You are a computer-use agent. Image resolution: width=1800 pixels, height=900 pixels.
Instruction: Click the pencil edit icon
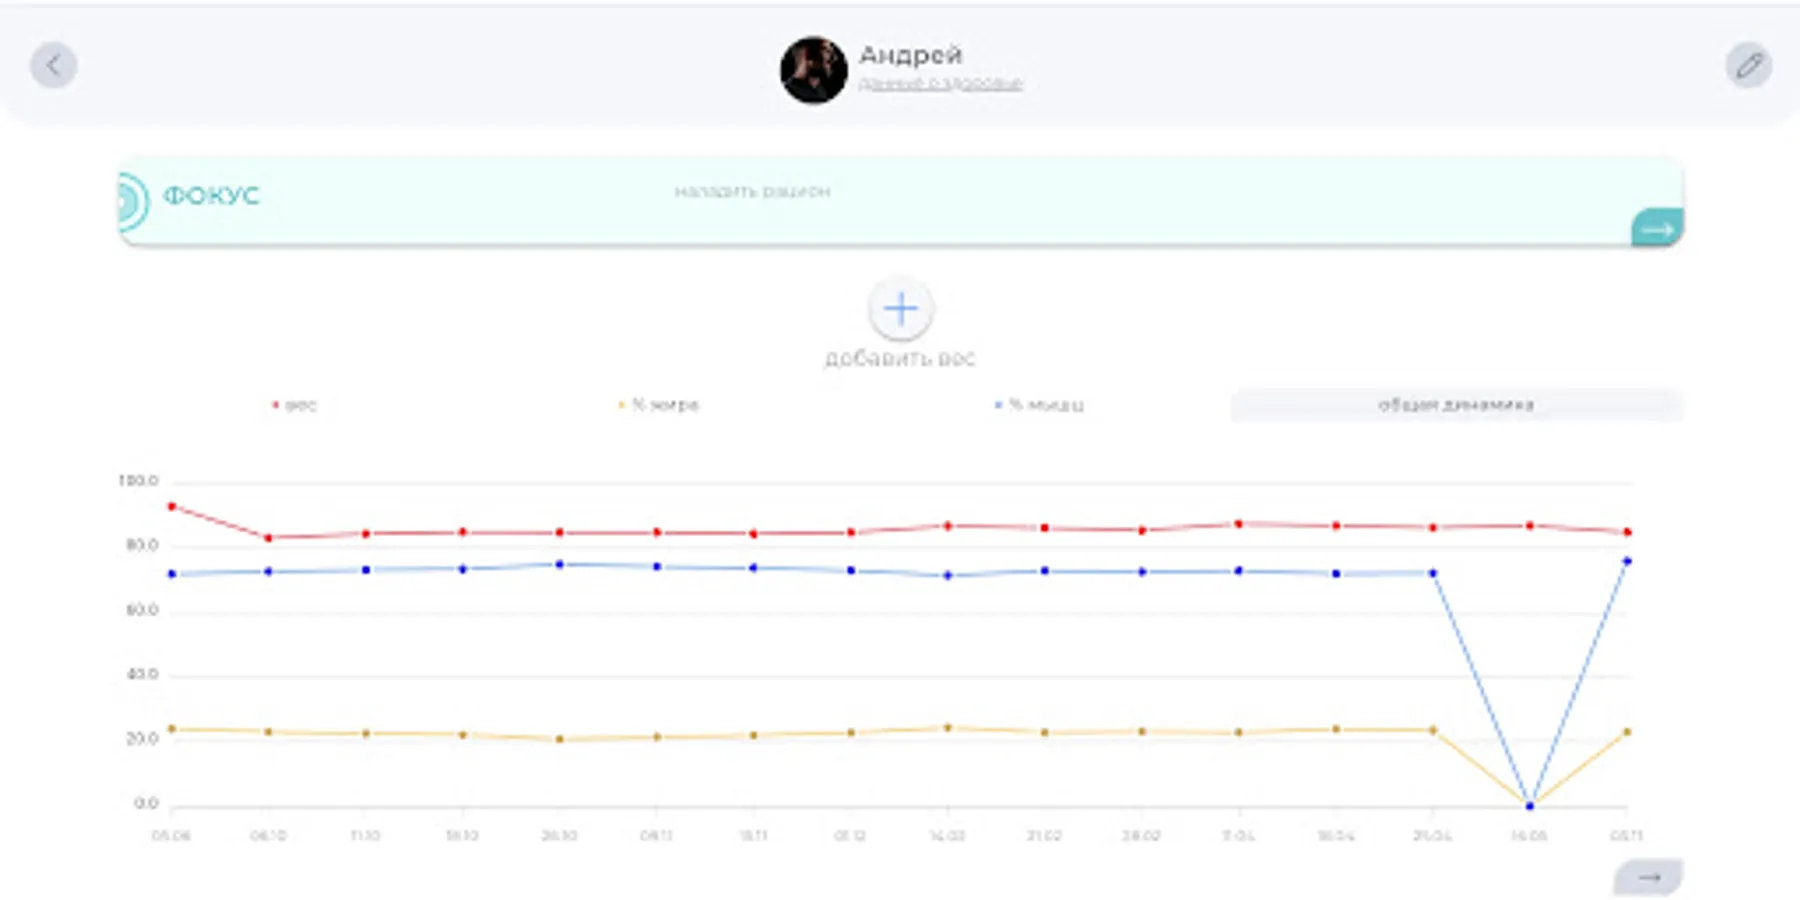[x=1748, y=66]
